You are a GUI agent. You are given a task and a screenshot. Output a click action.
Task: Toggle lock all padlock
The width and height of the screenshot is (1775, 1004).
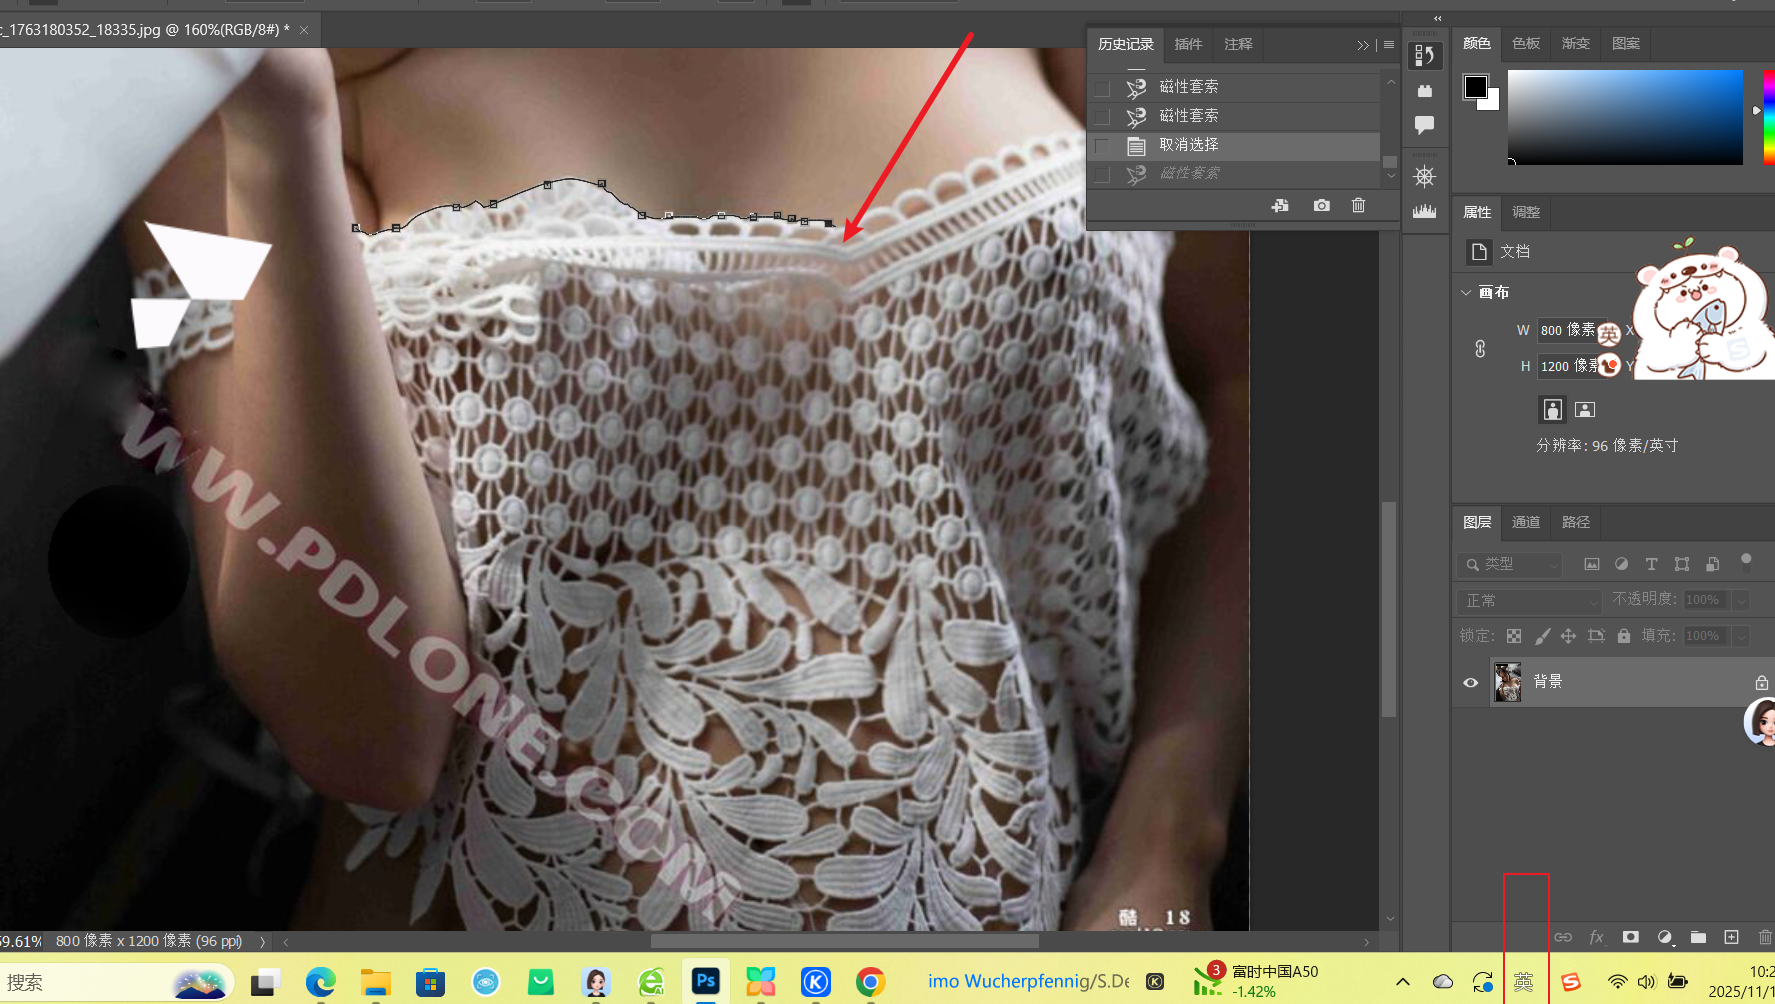click(x=1624, y=636)
